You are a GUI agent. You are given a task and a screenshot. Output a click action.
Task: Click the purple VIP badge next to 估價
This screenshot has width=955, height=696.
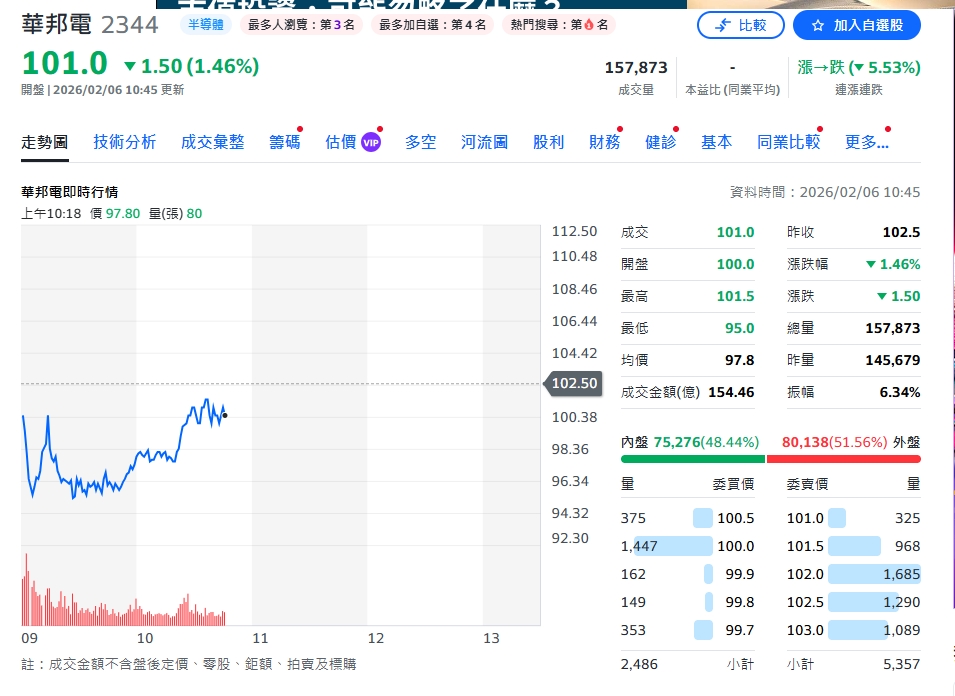371,142
